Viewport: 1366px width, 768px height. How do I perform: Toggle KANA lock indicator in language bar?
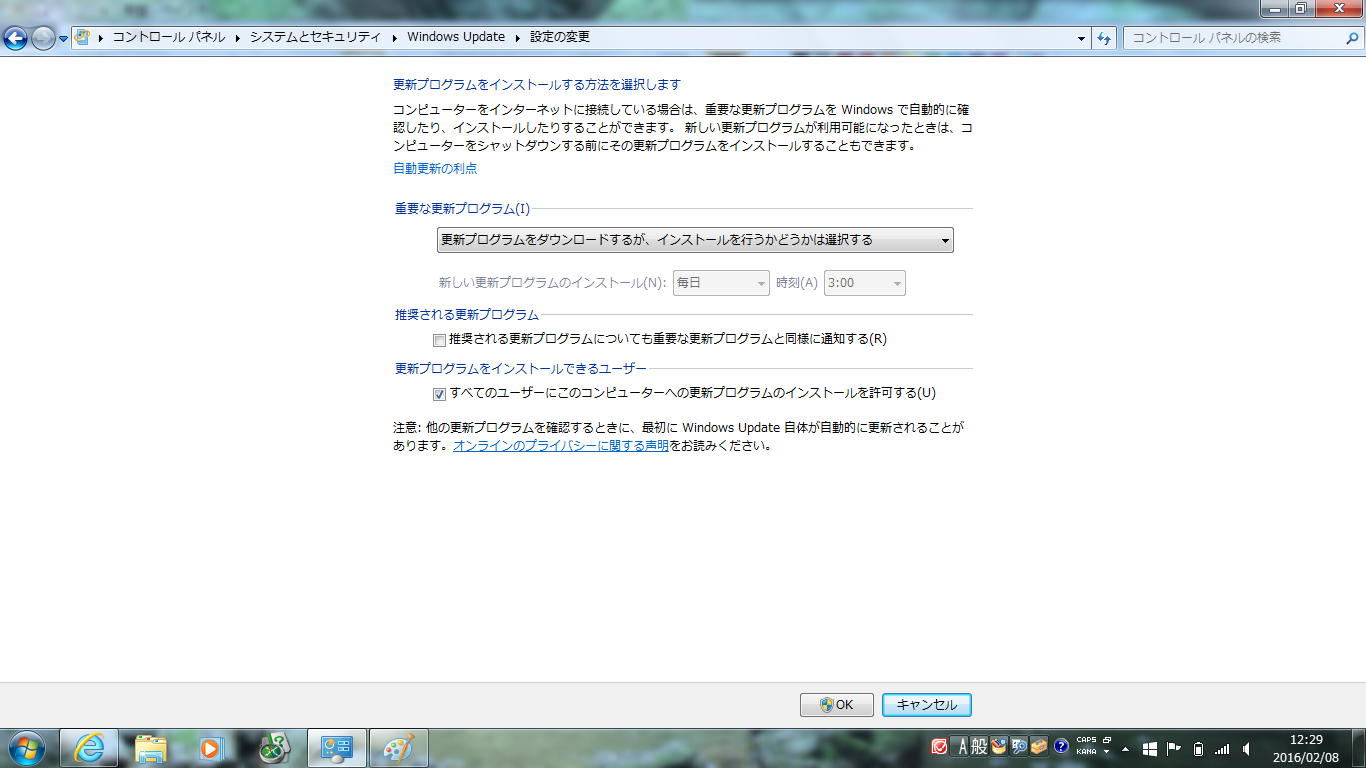(1086, 752)
